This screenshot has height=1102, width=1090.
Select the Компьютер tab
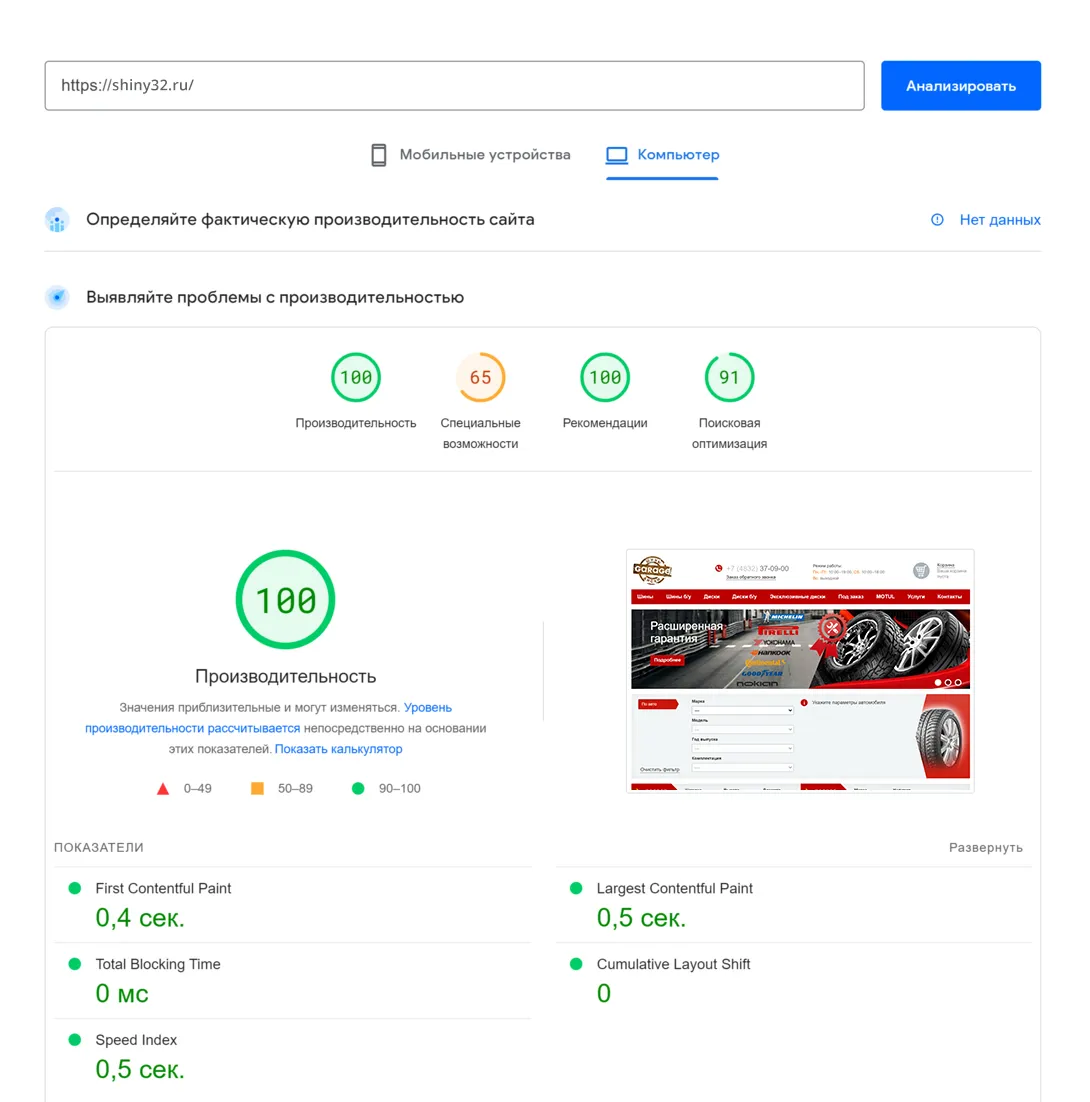(663, 155)
